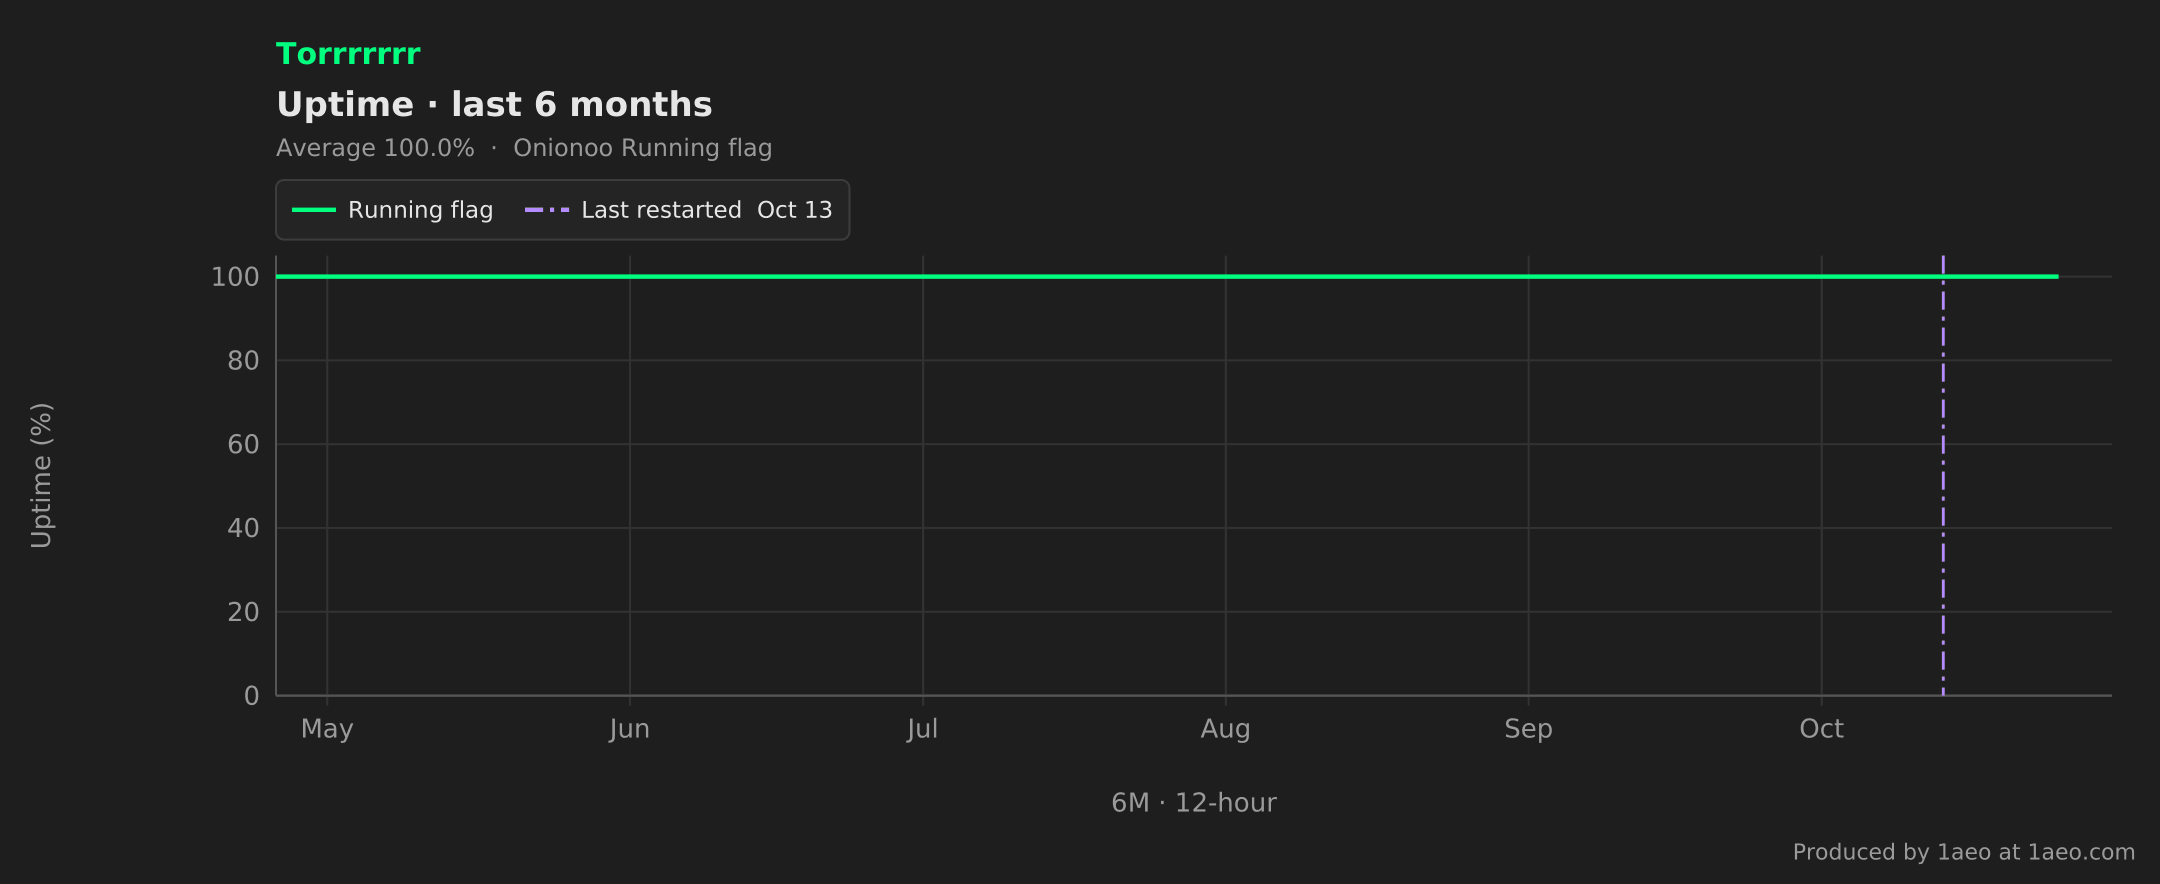Viewport: 2160px width, 884px height.
Task: Click the "May" x-axis month label
Action: [327, 729]
